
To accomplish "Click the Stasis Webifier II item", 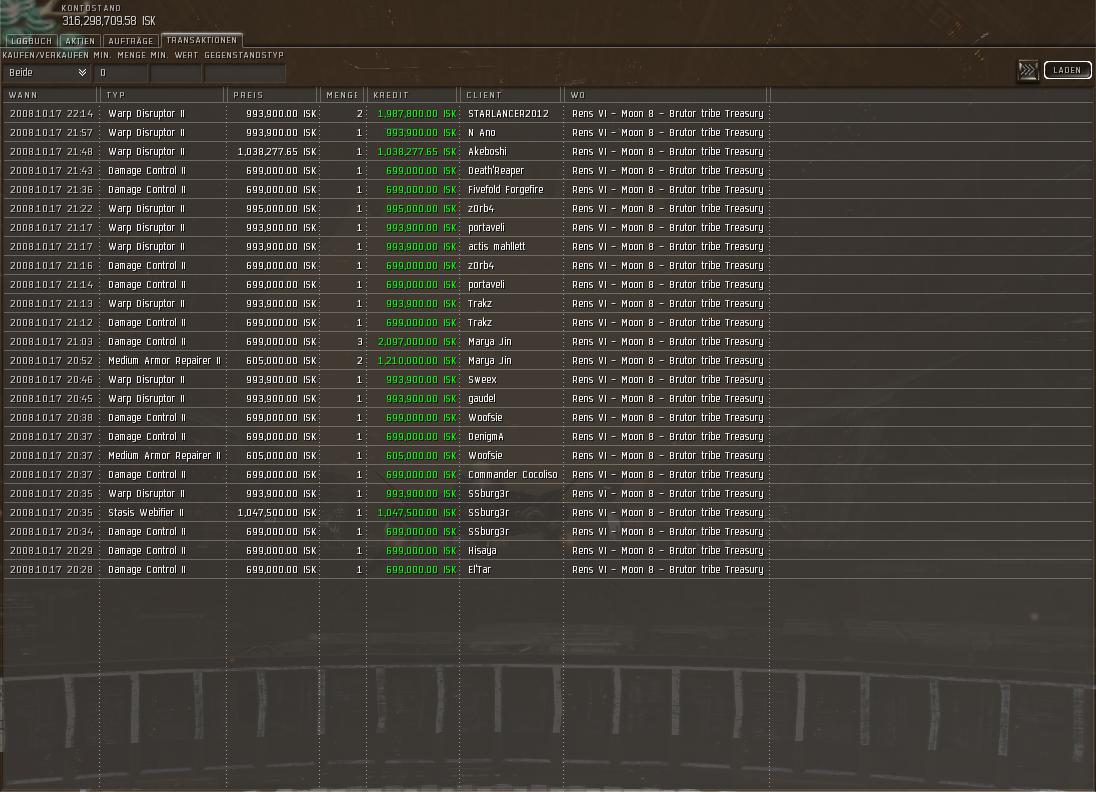I will click(146, 513).
